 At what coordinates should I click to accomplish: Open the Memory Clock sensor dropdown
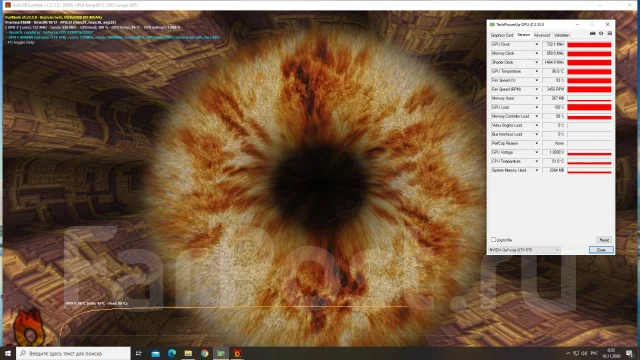tap(536, 53)
